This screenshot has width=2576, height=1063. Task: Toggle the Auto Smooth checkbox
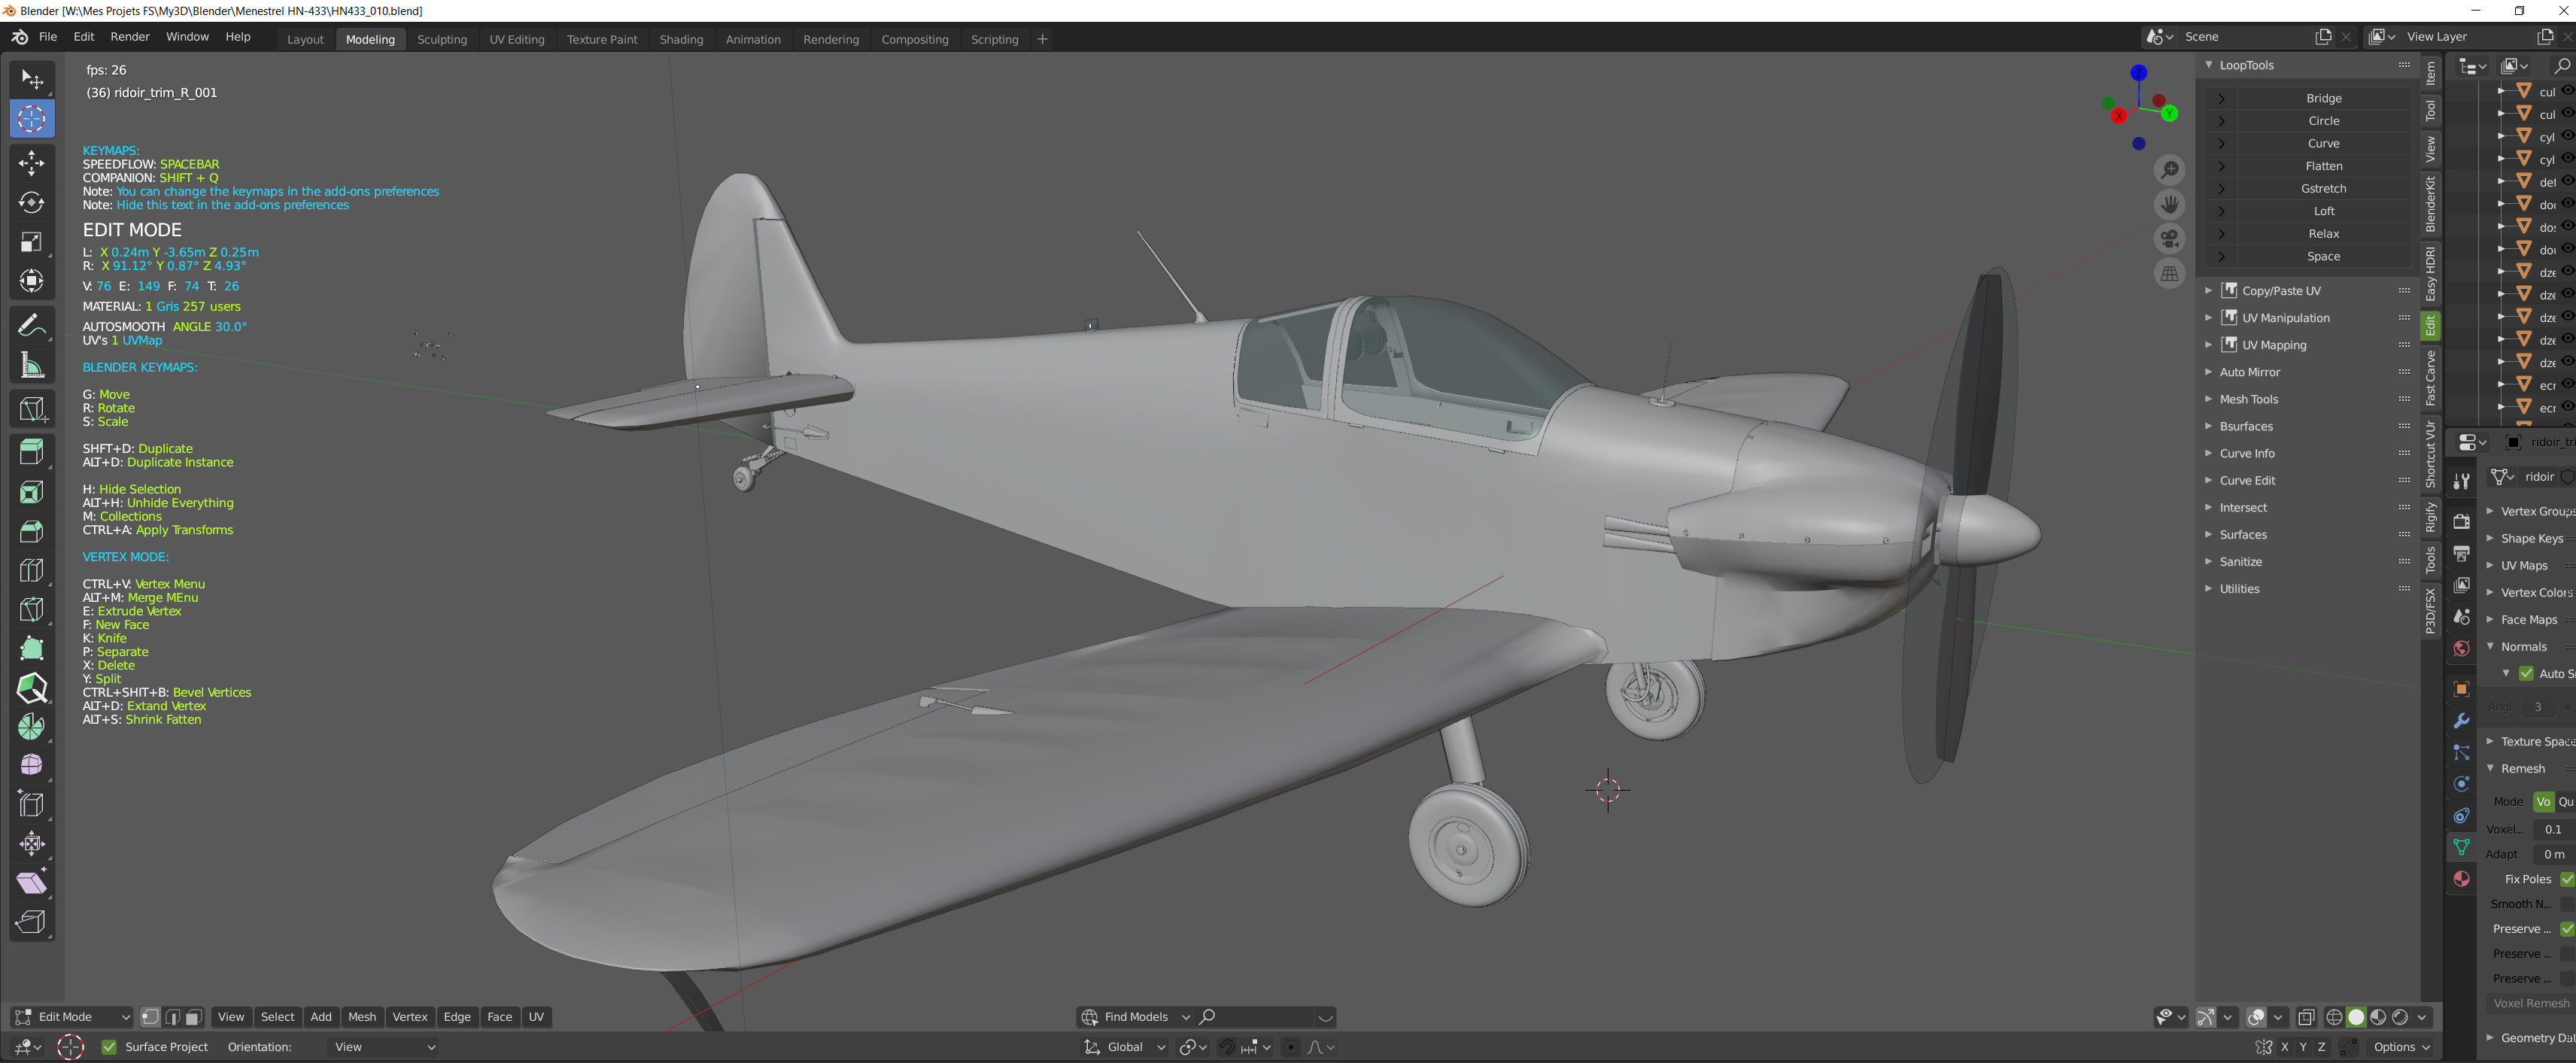click(2526, 674)
